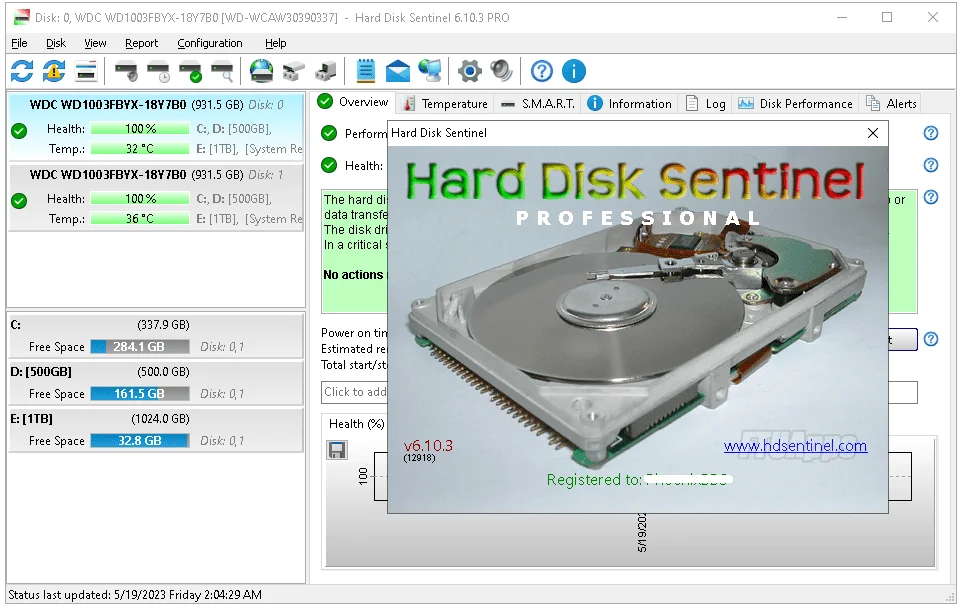Open the Disk menu
This screenshot has height=608, width=961.
[56, 43]
